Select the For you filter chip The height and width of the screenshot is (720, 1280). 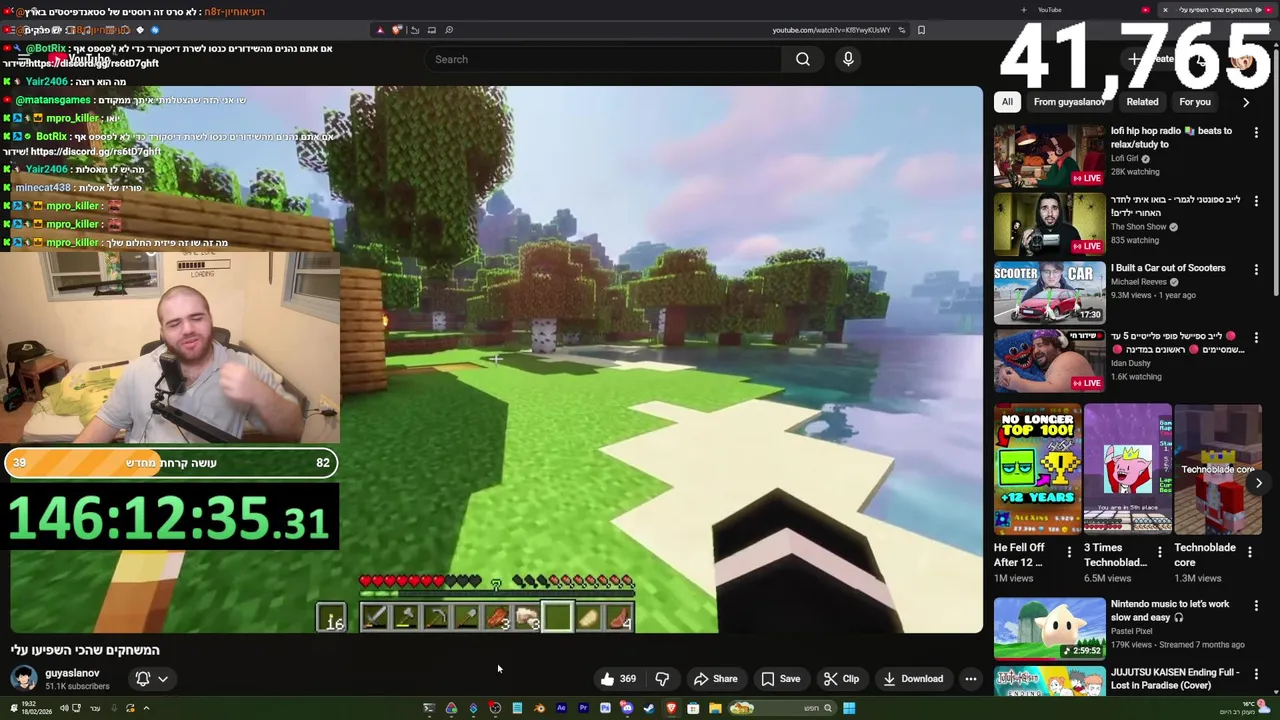(1194, 102)
